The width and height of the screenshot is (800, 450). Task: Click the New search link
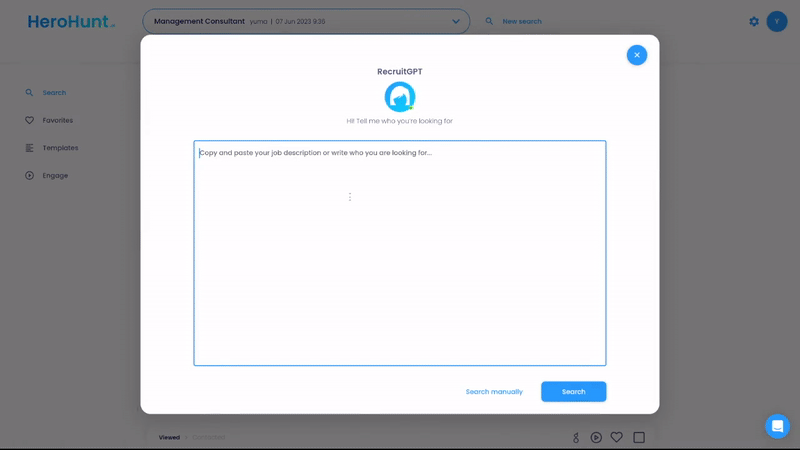point(522,21)
